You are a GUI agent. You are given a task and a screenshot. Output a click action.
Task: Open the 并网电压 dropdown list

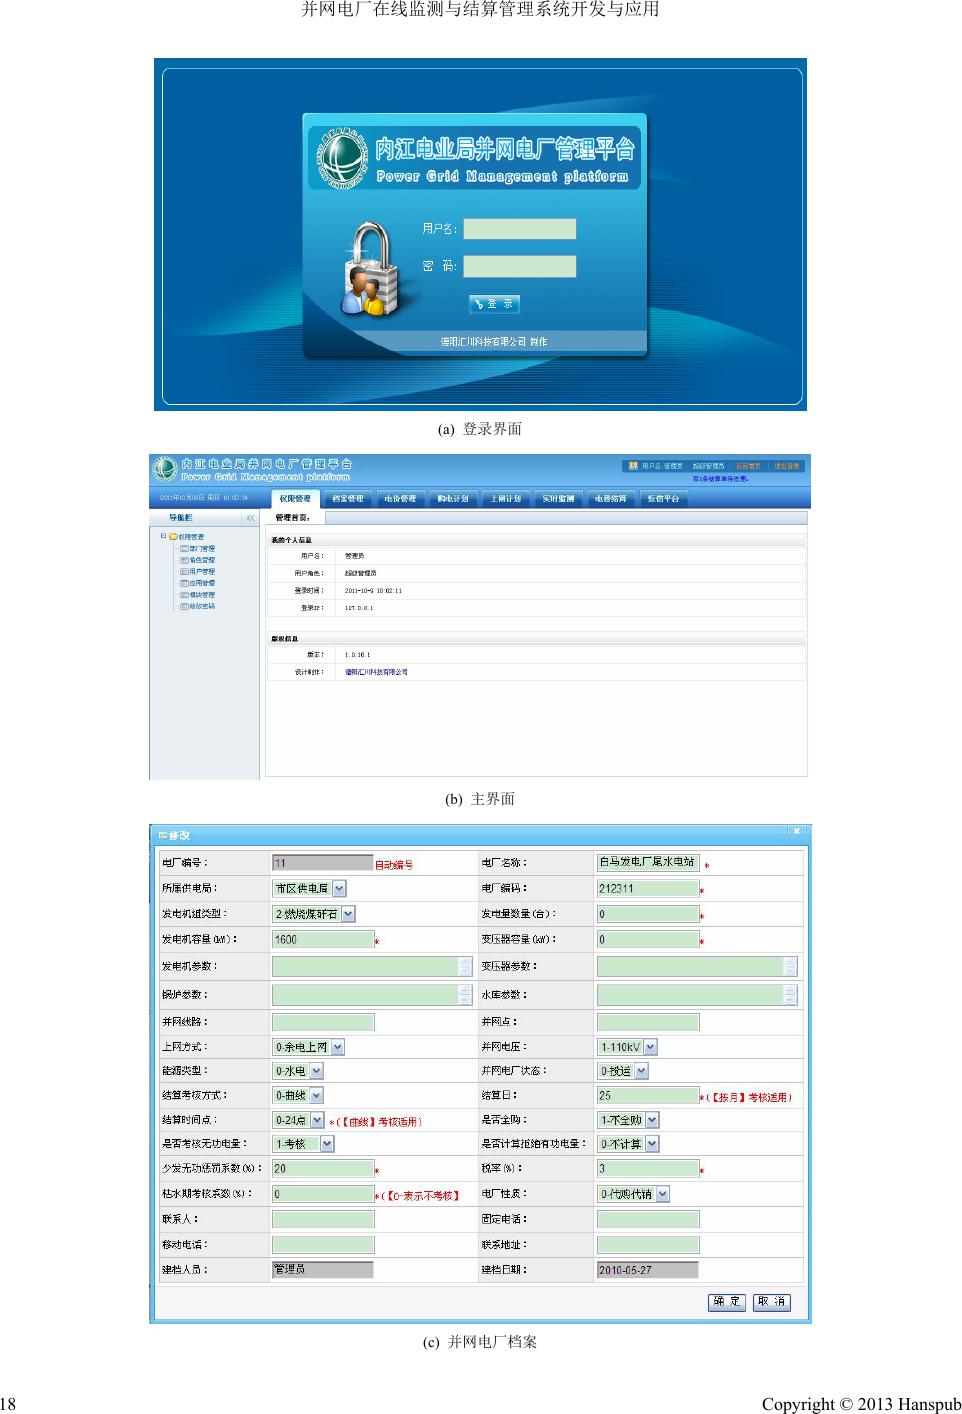(651, 1047)
